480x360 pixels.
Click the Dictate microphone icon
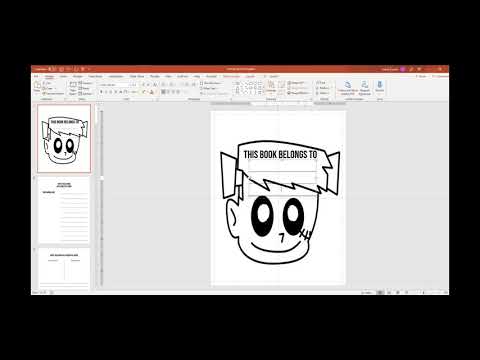click(379, 87)
